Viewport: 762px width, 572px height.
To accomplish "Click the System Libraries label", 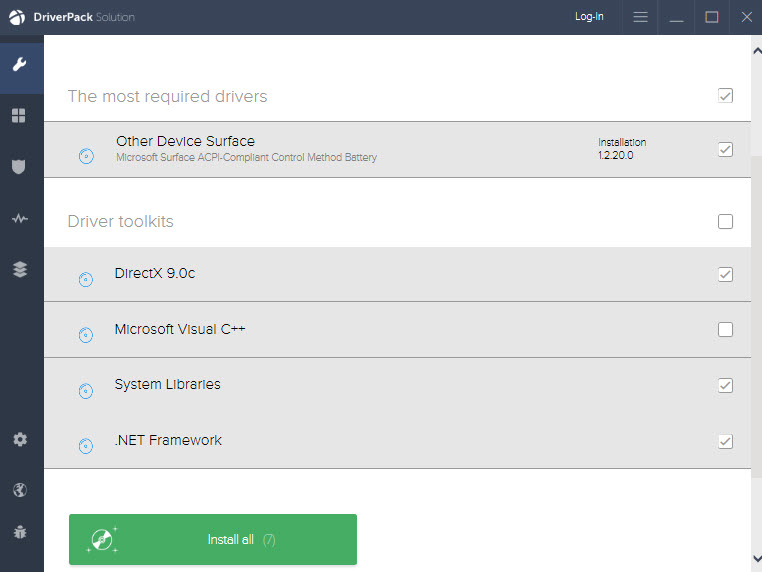I will [167, 384].
